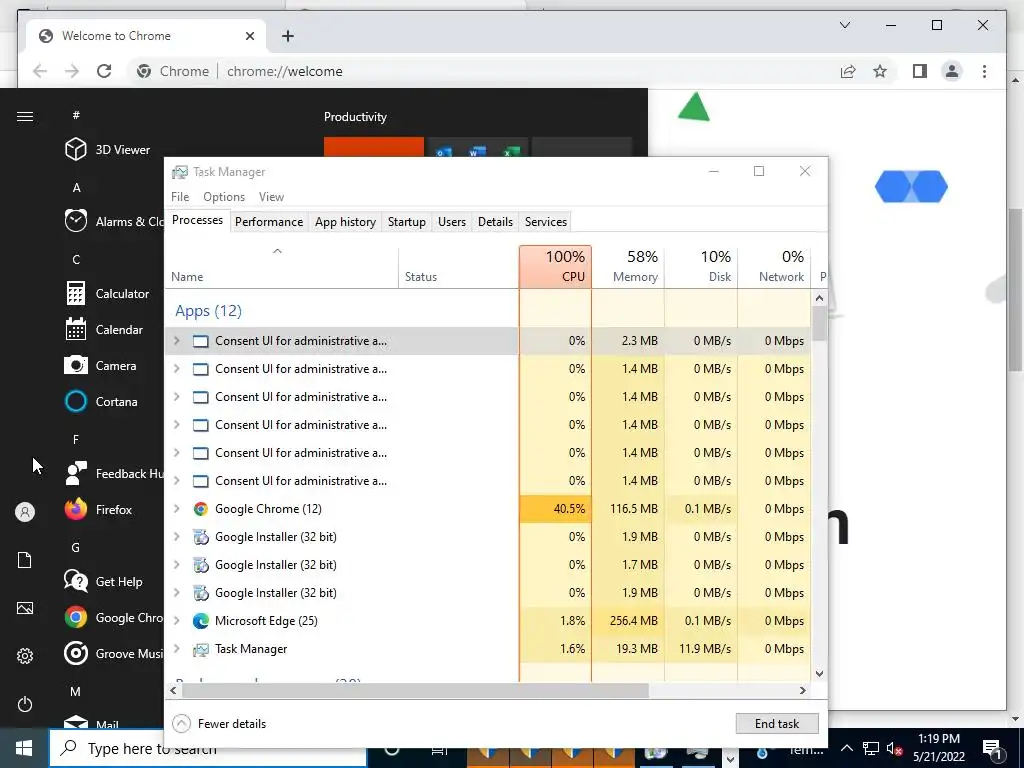Click the Start menu hamburger expand icon
This screenshot has height=768, width=1024.
tap(25, 116)
